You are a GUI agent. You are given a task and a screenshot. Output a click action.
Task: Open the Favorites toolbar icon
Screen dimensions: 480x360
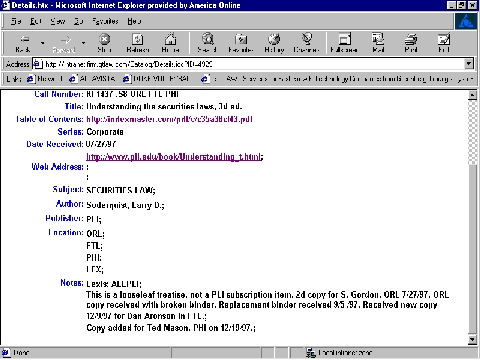[x=241, y=39]
